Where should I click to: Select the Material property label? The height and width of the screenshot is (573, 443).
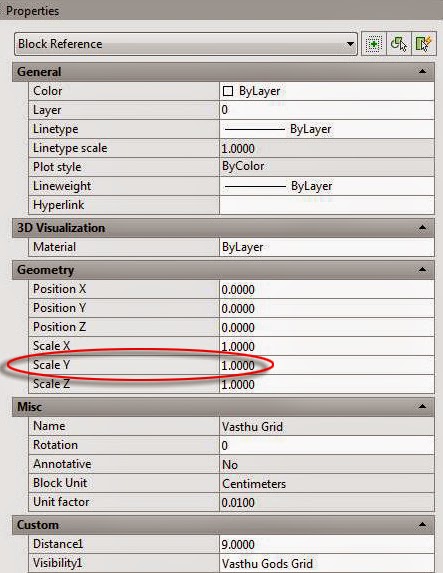[x=54, y=247]
